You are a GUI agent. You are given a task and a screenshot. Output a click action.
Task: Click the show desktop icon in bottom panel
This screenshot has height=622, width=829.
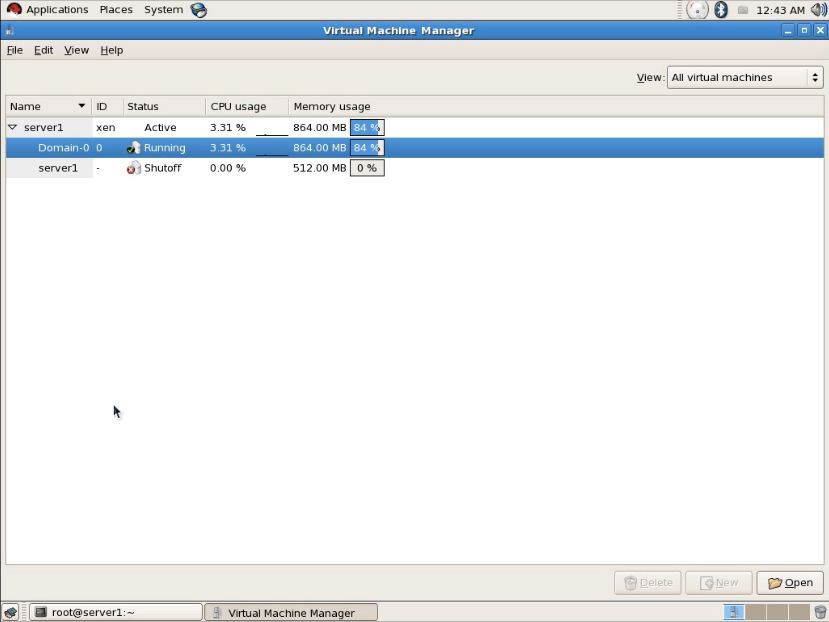(11, 612)
